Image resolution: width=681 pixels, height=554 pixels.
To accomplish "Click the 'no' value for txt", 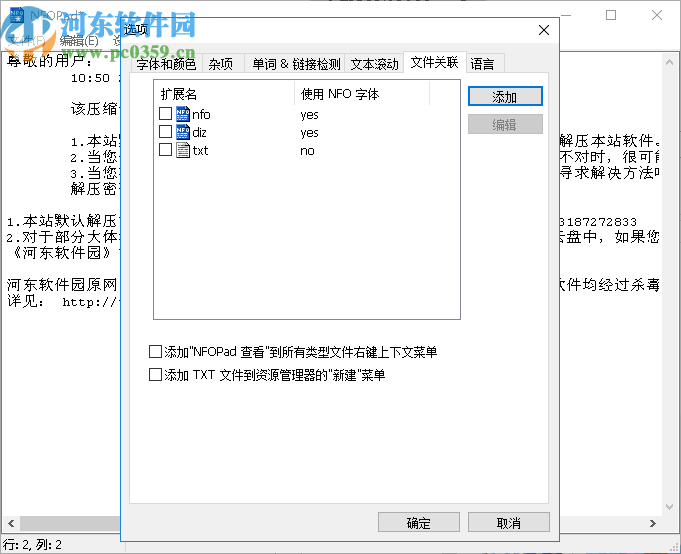I will coord(307,151).
